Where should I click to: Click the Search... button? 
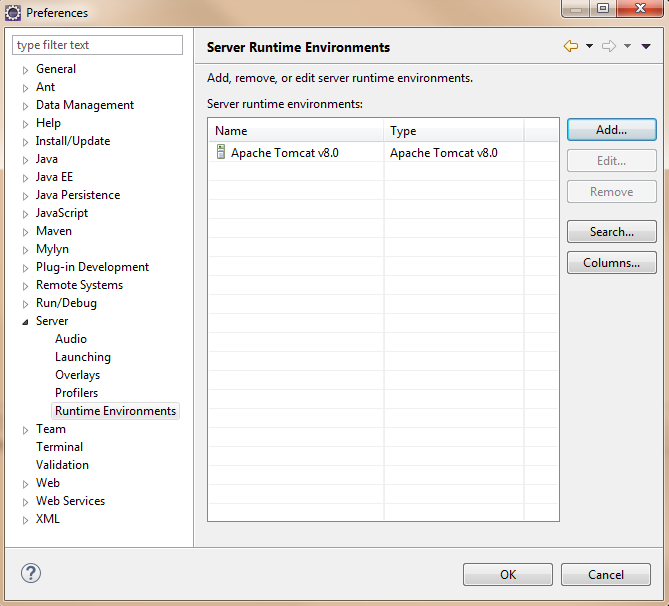[611, 232]
